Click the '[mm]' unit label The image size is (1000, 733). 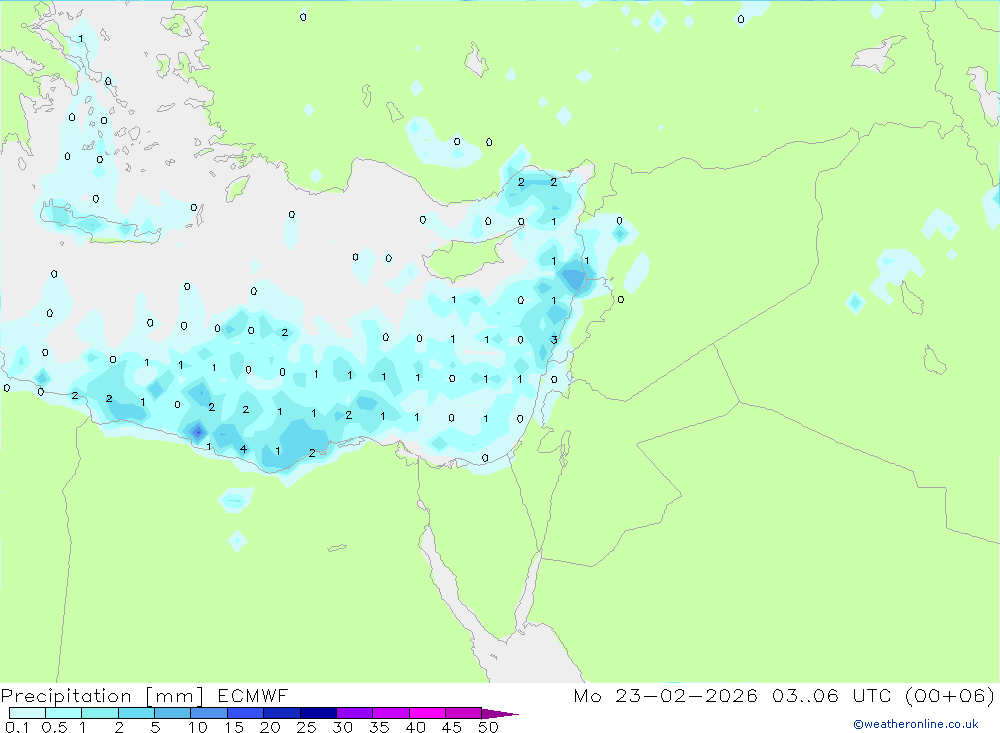coord(175,696)
